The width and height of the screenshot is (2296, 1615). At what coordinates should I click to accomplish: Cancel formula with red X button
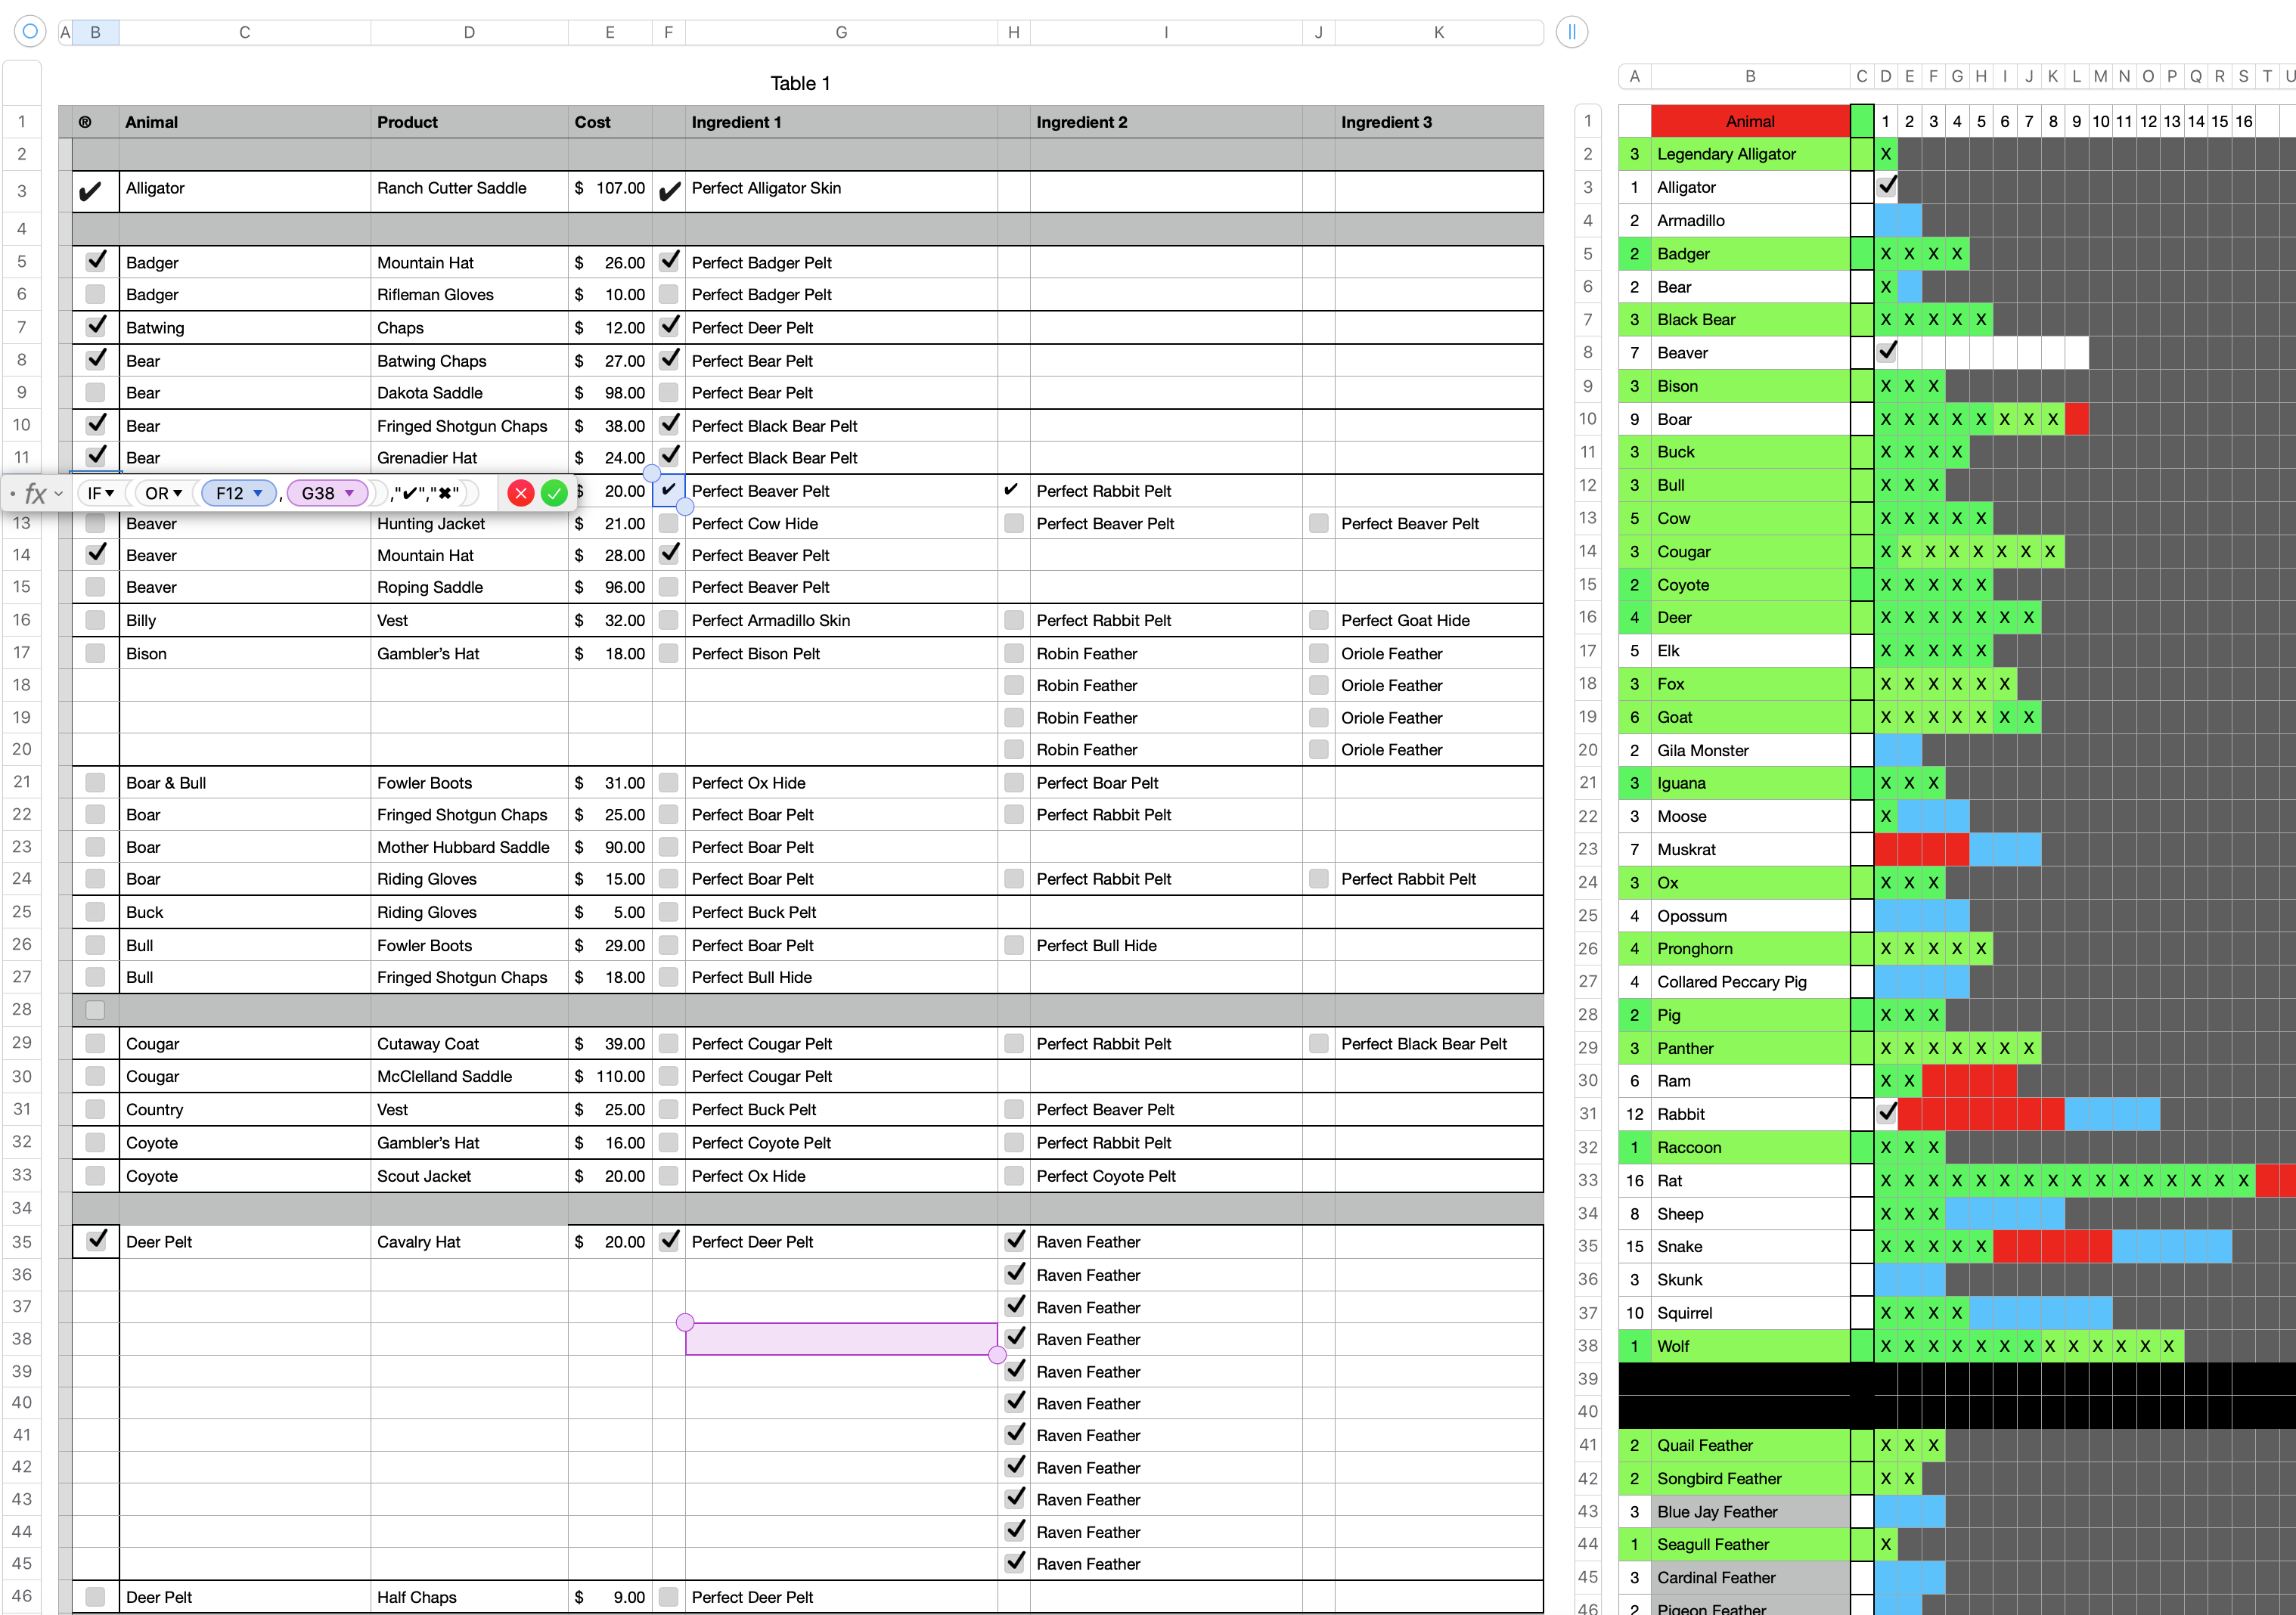[x=521, y=493]
